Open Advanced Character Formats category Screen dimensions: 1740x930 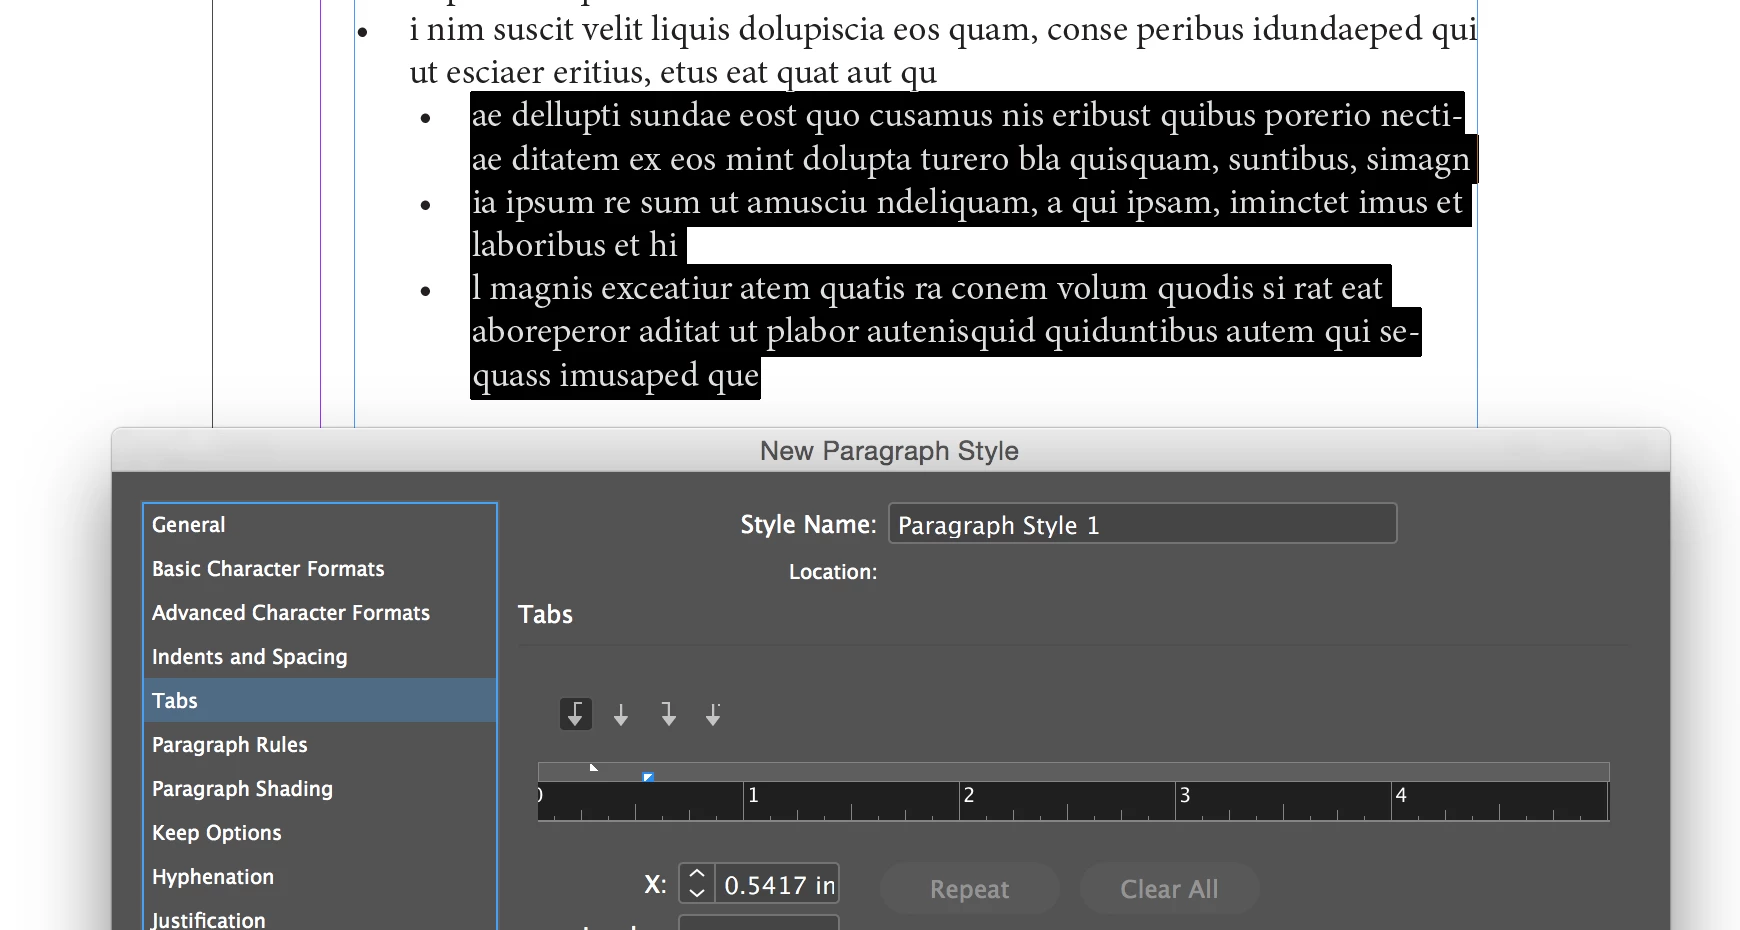[320, 613]
